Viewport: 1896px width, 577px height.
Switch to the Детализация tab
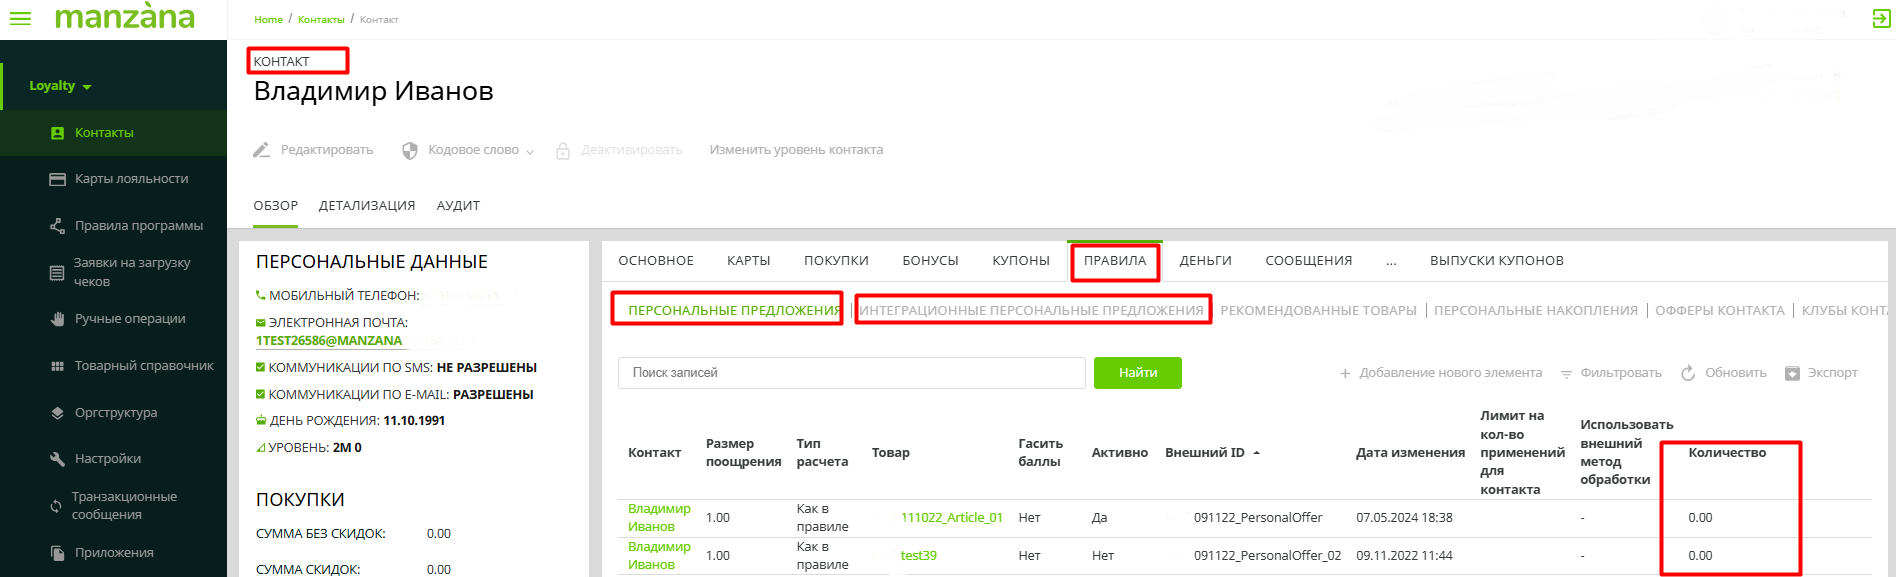tap(367, 206)
